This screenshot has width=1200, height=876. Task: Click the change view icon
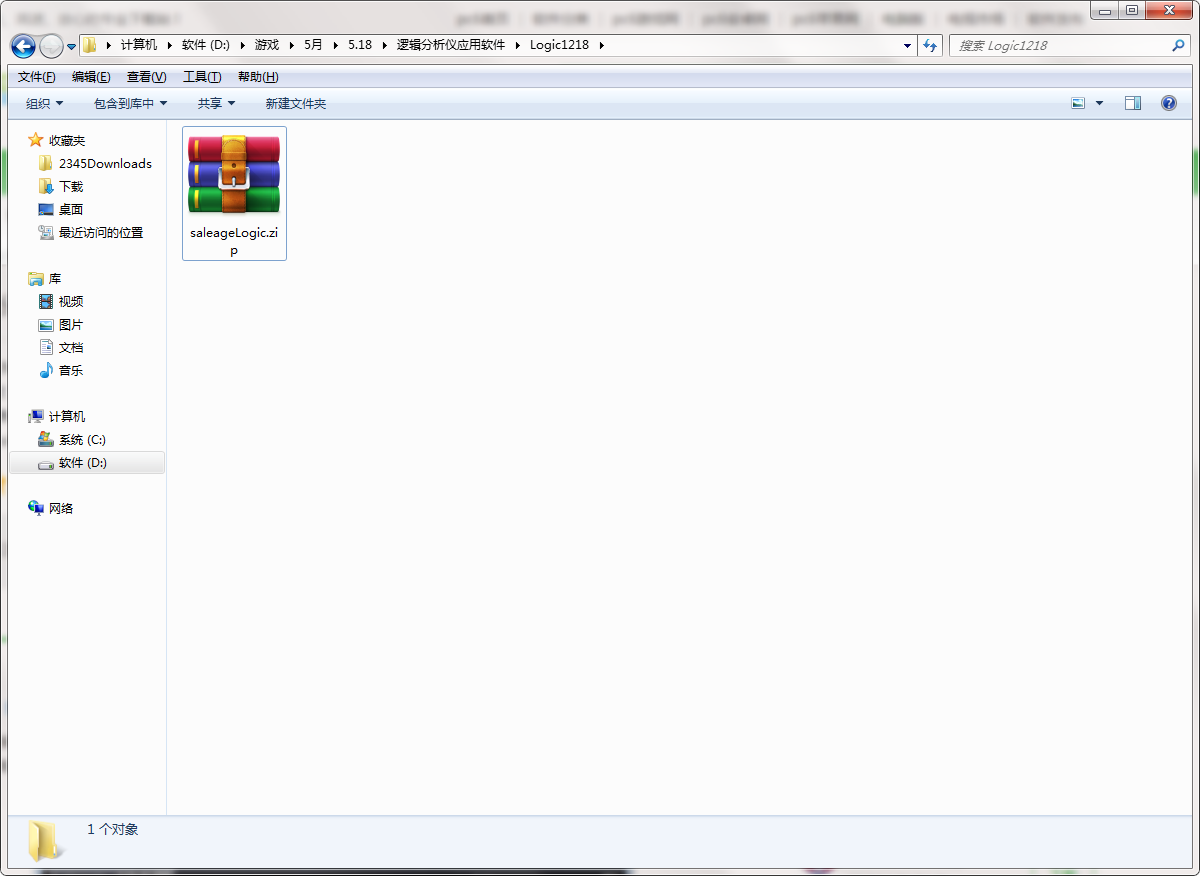tap(1078, 103)
